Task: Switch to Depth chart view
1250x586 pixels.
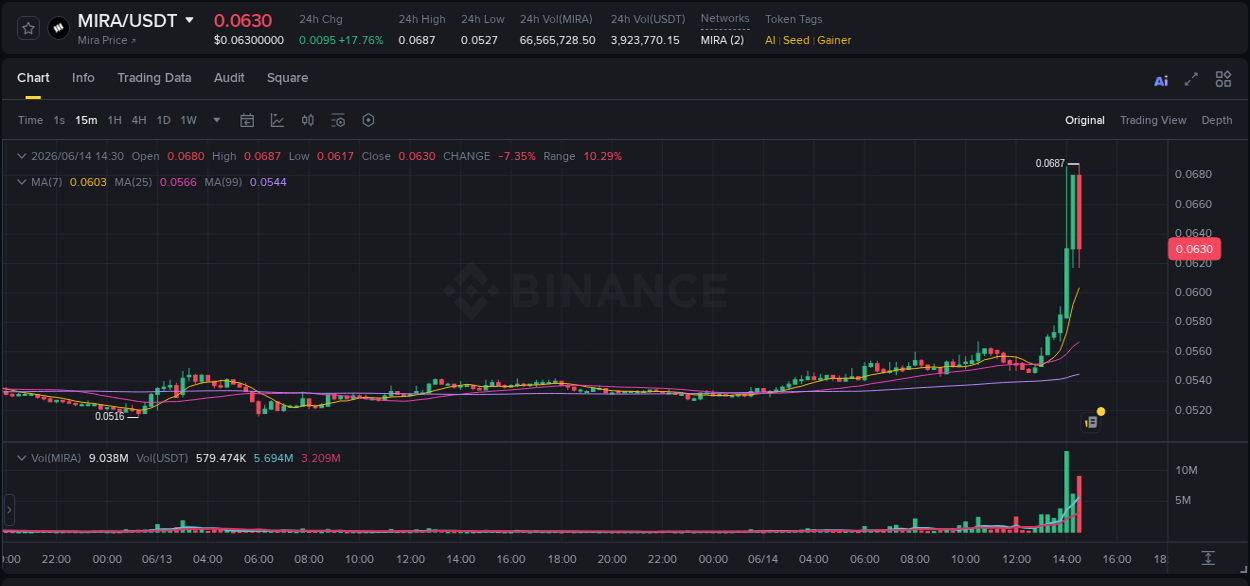Action: [1217, 120]
